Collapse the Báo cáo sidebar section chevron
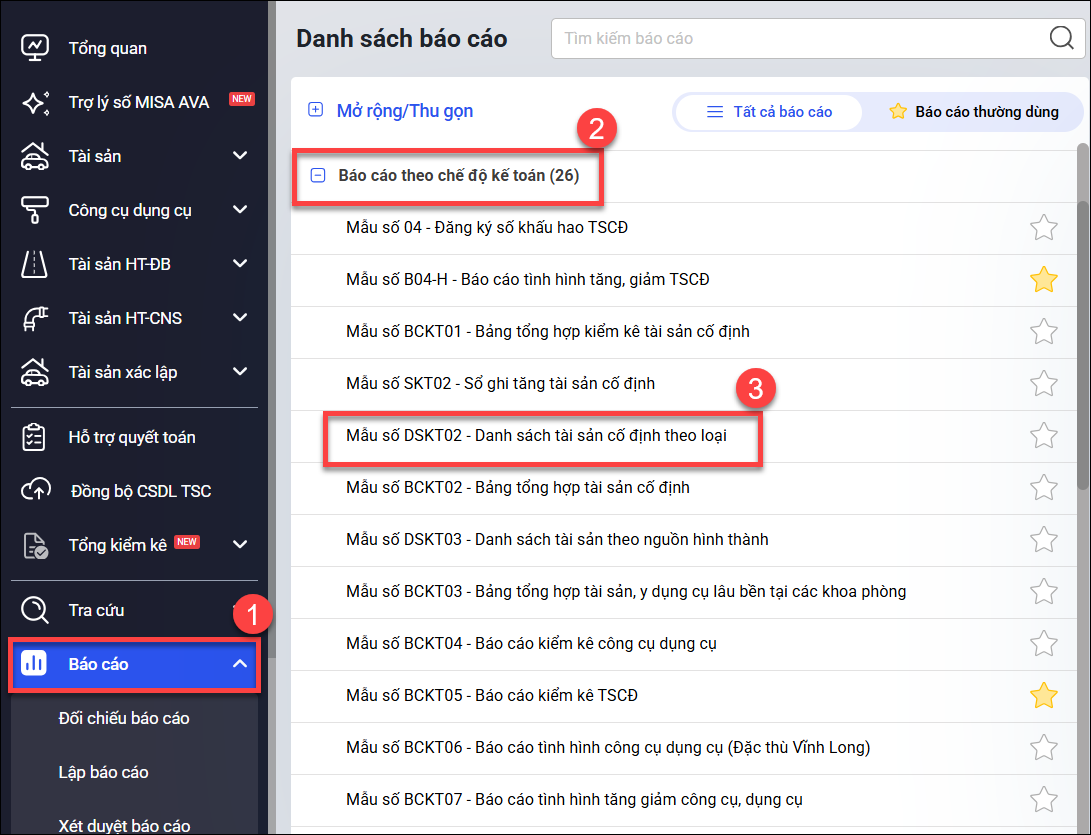 pos(239,664)
